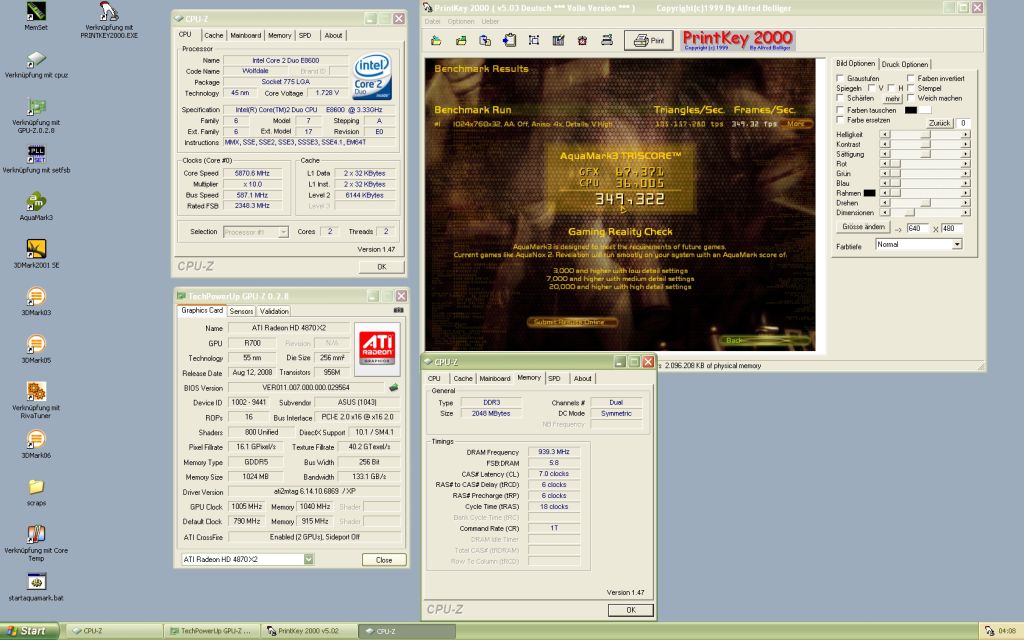
Task: Open the Windows Start menu
Action: click(29, 631)
